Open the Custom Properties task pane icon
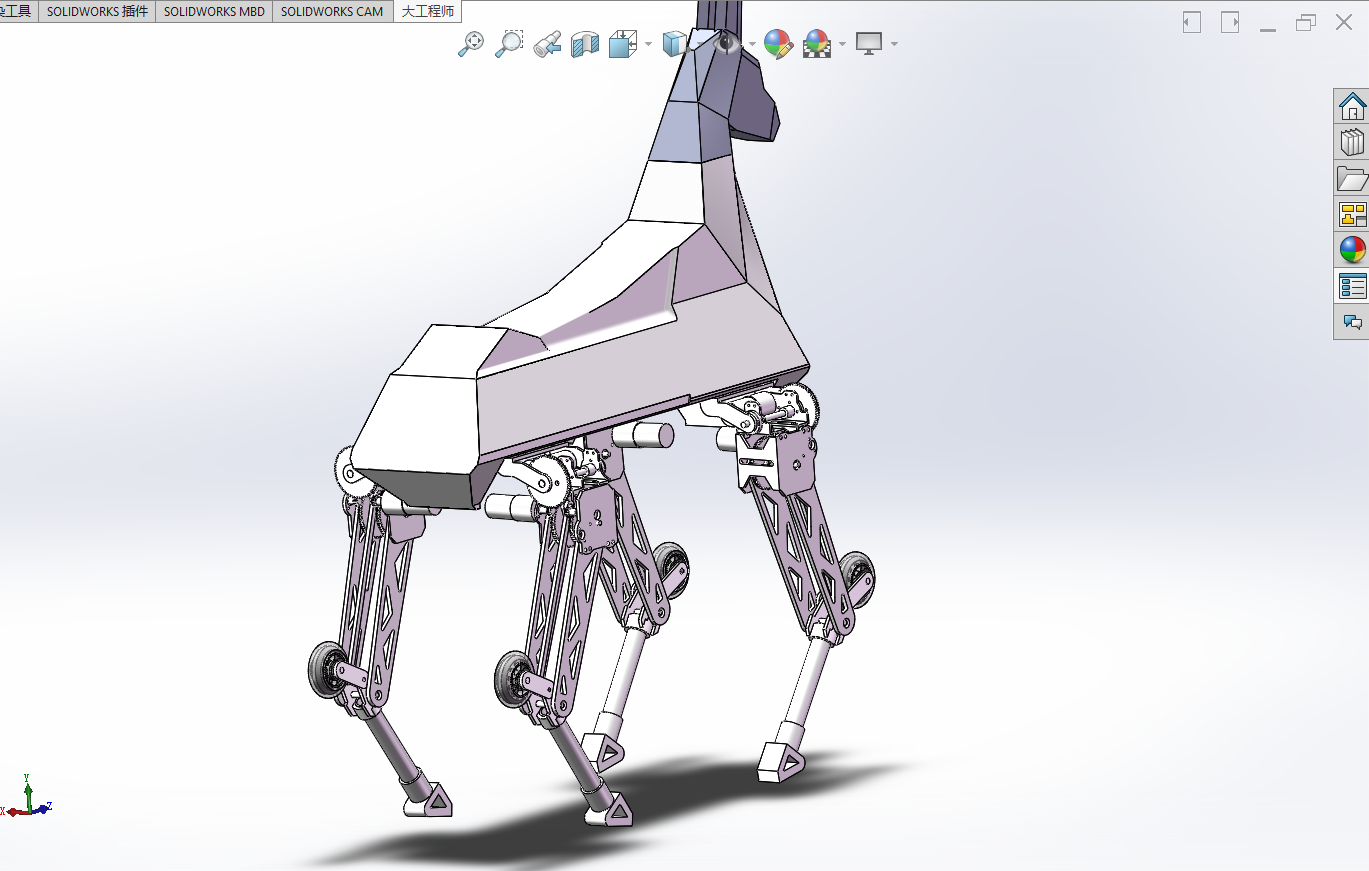 (1352, 286)
